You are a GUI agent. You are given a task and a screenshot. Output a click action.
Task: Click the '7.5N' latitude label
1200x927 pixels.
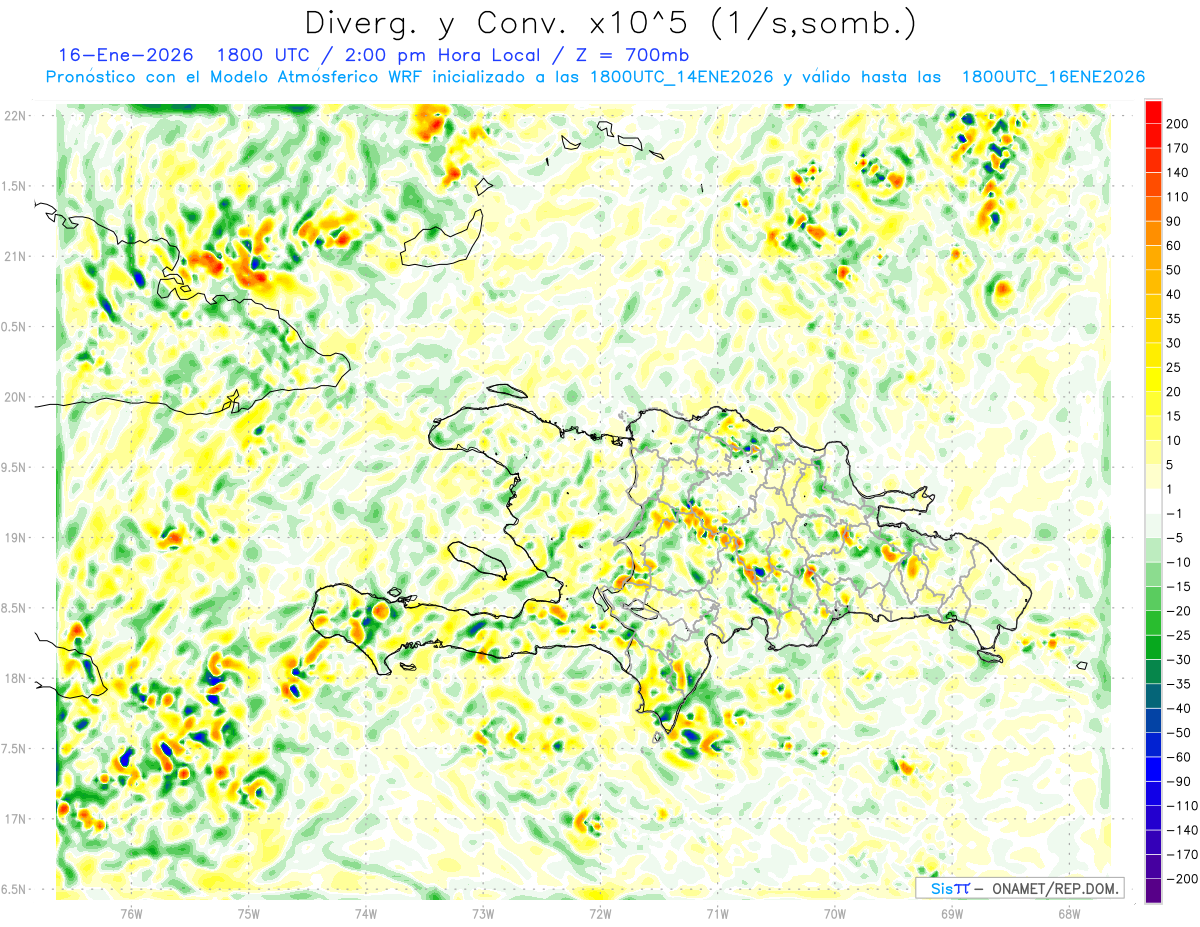point(15,749)
